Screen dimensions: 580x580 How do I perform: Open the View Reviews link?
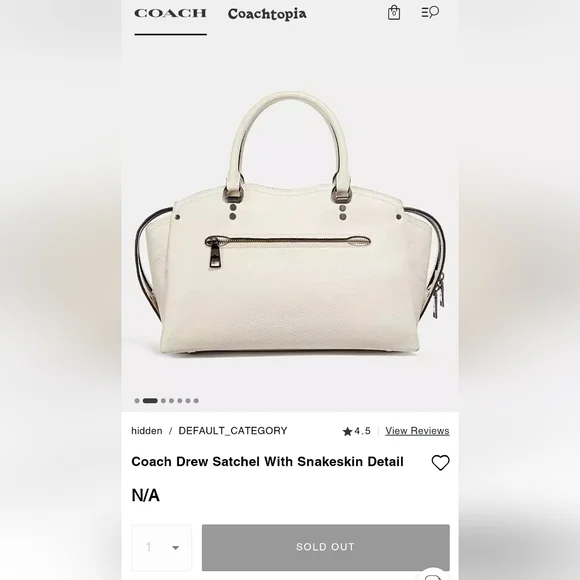tap(417, 431)
